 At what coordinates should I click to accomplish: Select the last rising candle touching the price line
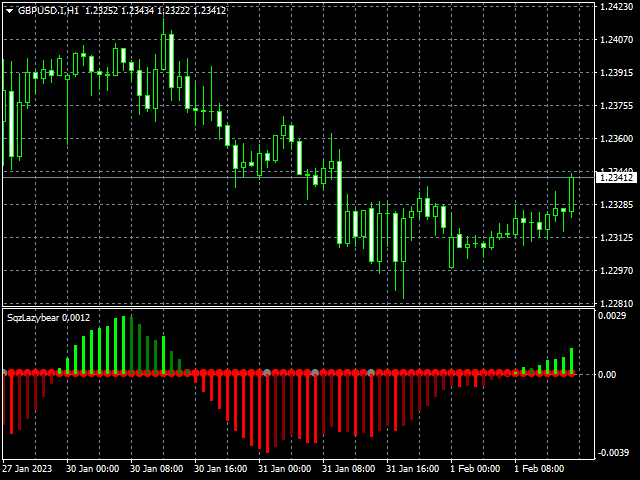click(x=571, y=195)
